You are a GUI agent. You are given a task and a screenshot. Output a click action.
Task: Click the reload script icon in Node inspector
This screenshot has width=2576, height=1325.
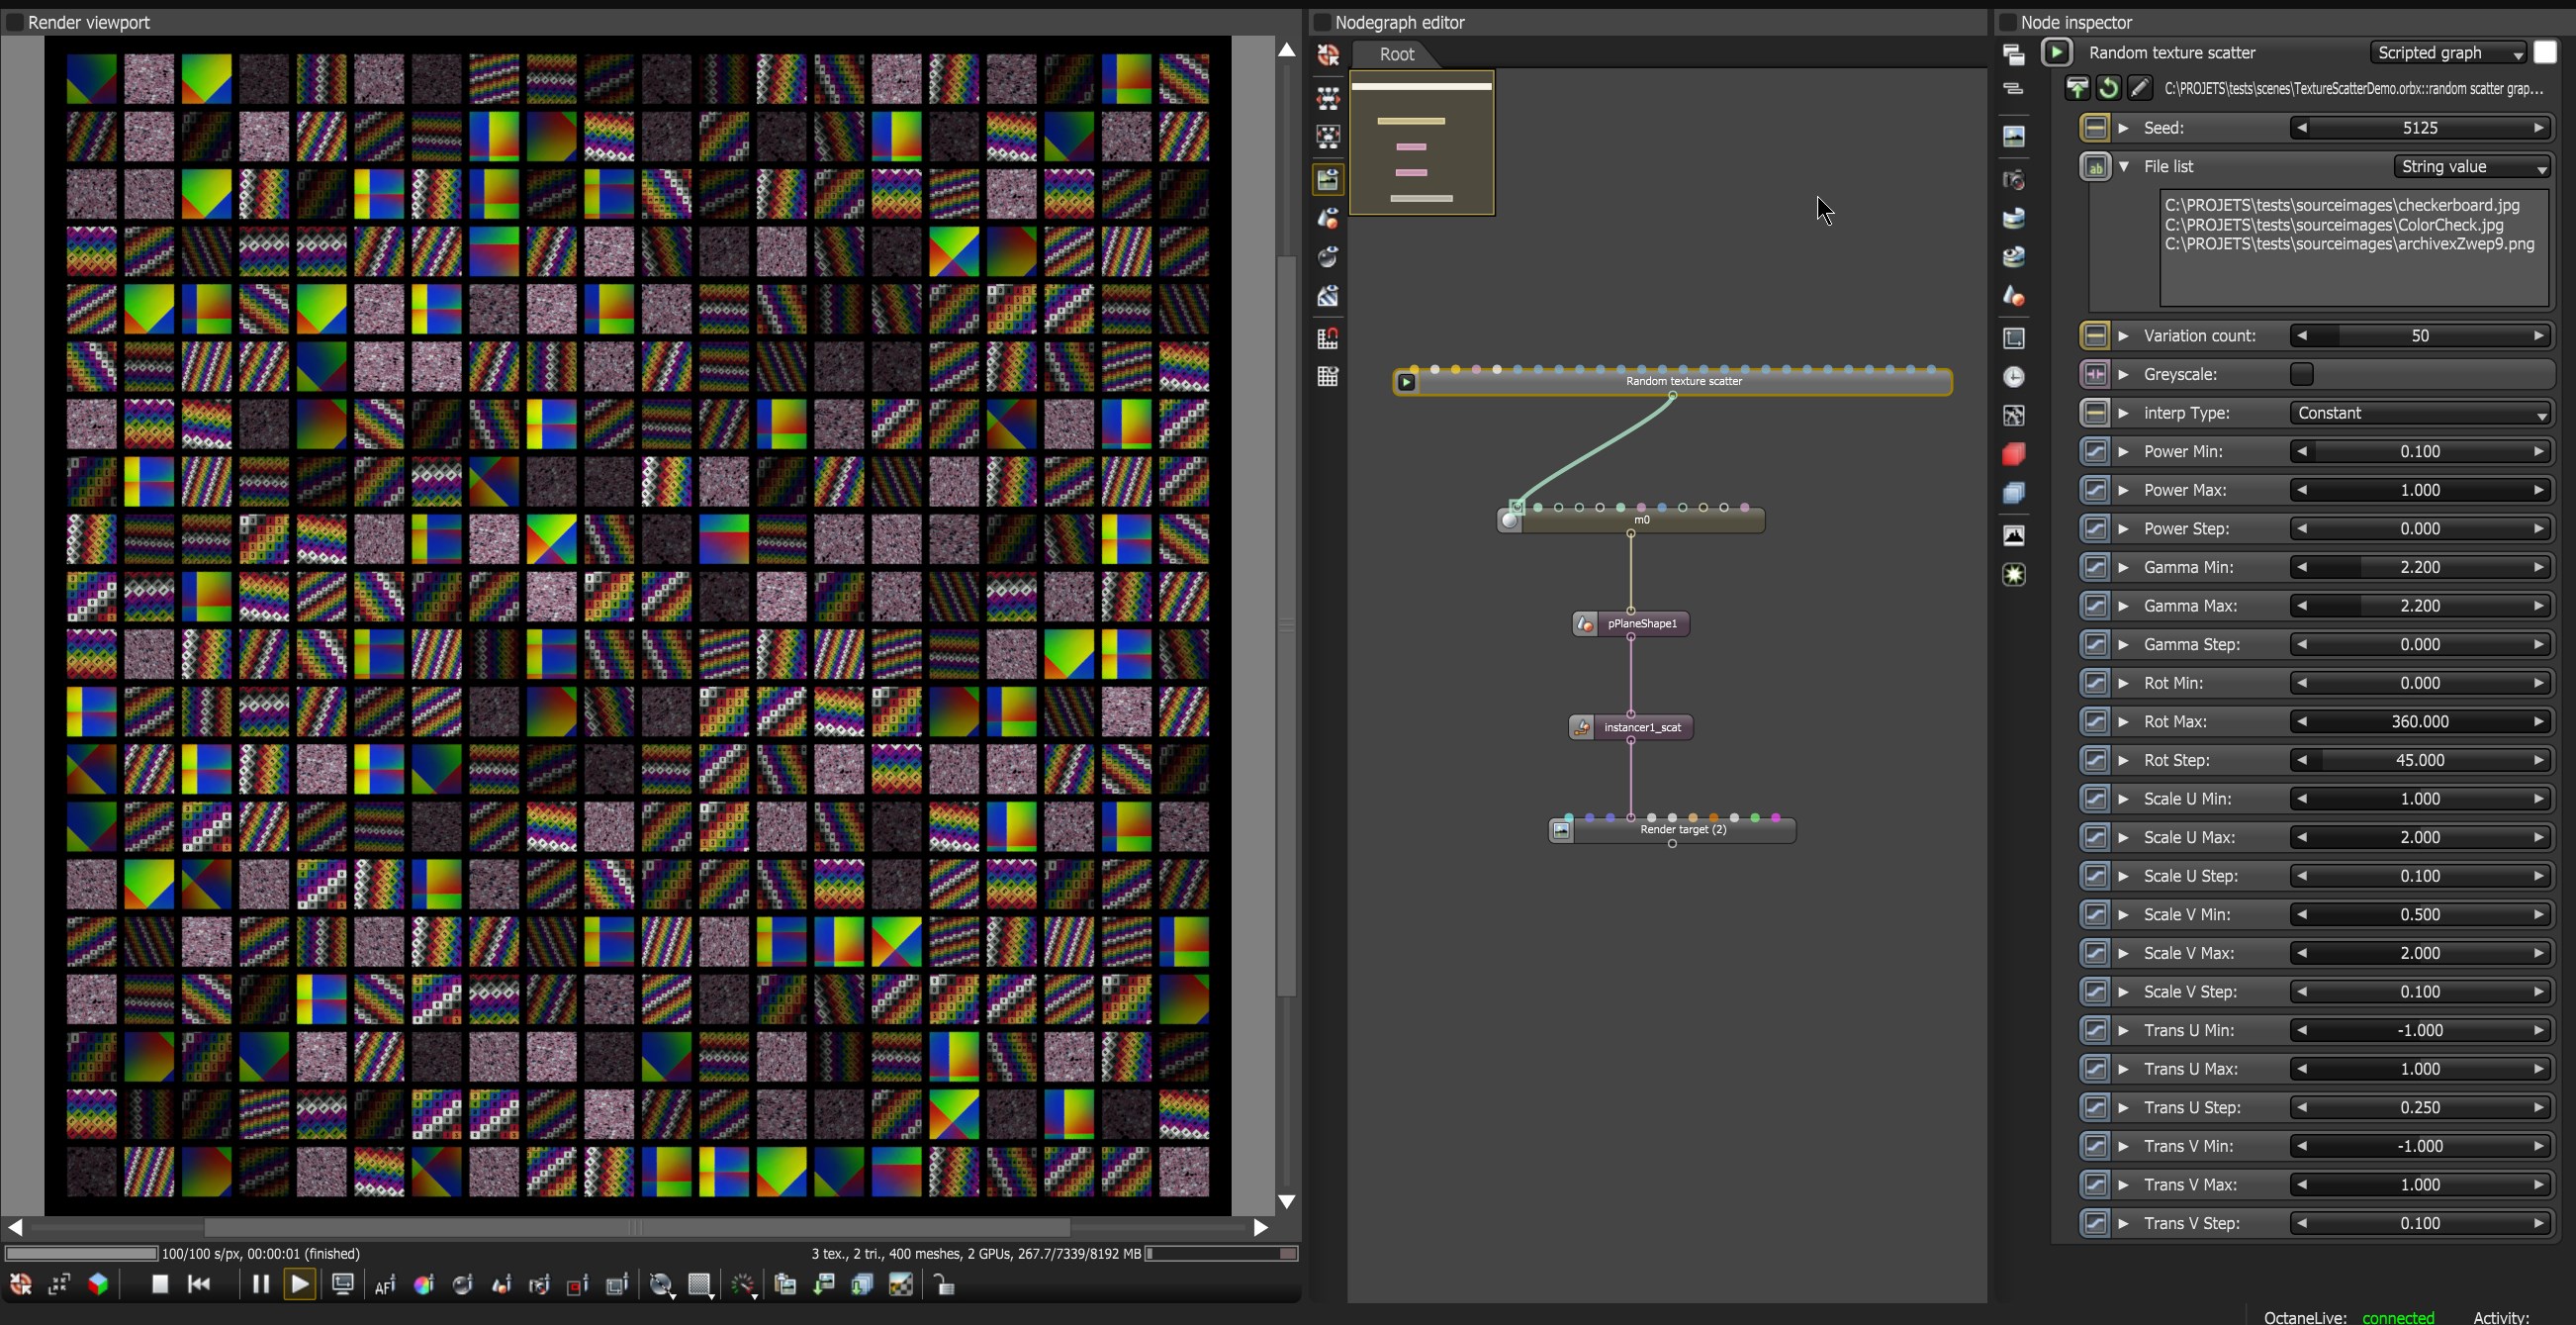pyautogui.click(x=2108, y=88)
